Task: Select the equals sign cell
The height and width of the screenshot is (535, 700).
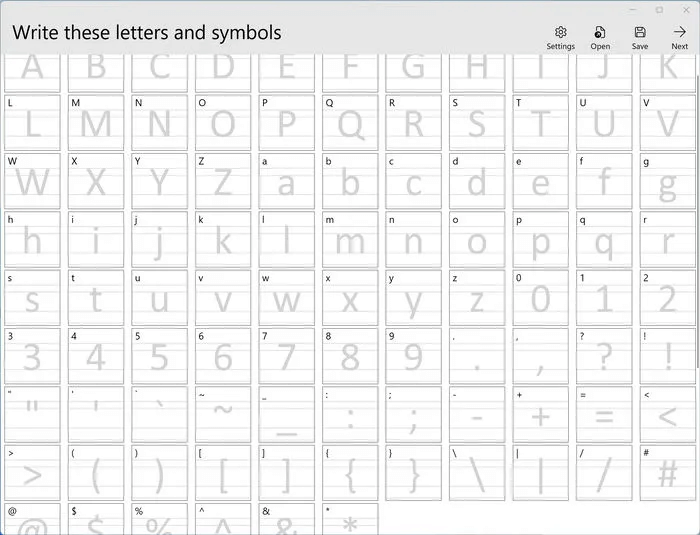Action: pyautogui.click(x=604, y=414)
